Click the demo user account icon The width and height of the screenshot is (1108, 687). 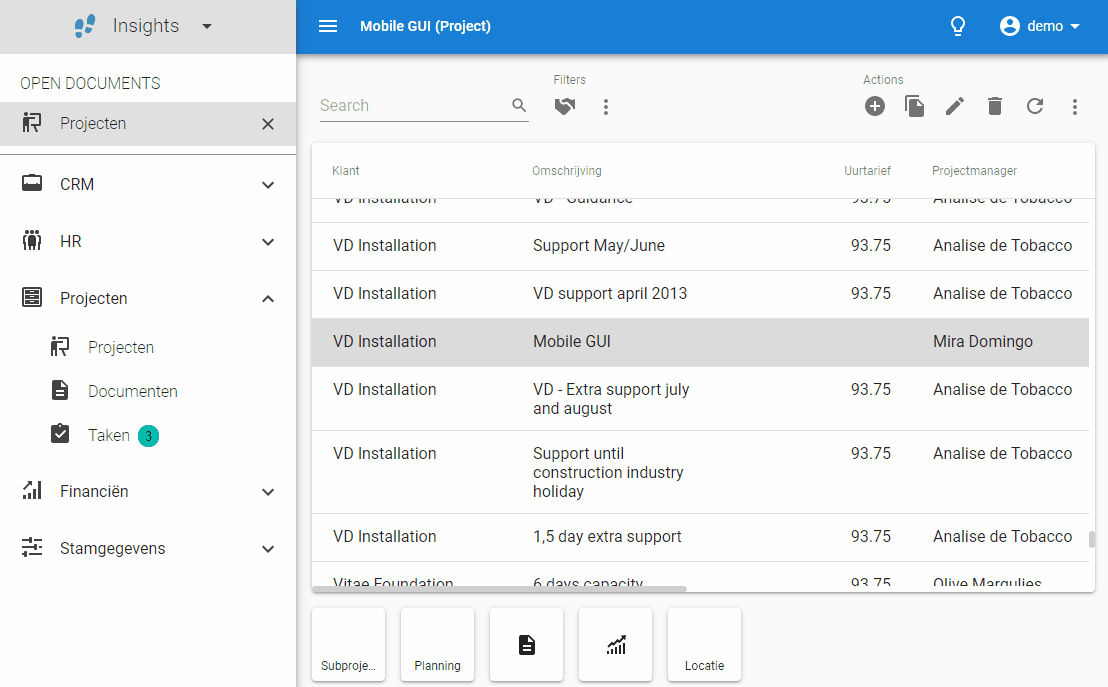click(1010, 26)
